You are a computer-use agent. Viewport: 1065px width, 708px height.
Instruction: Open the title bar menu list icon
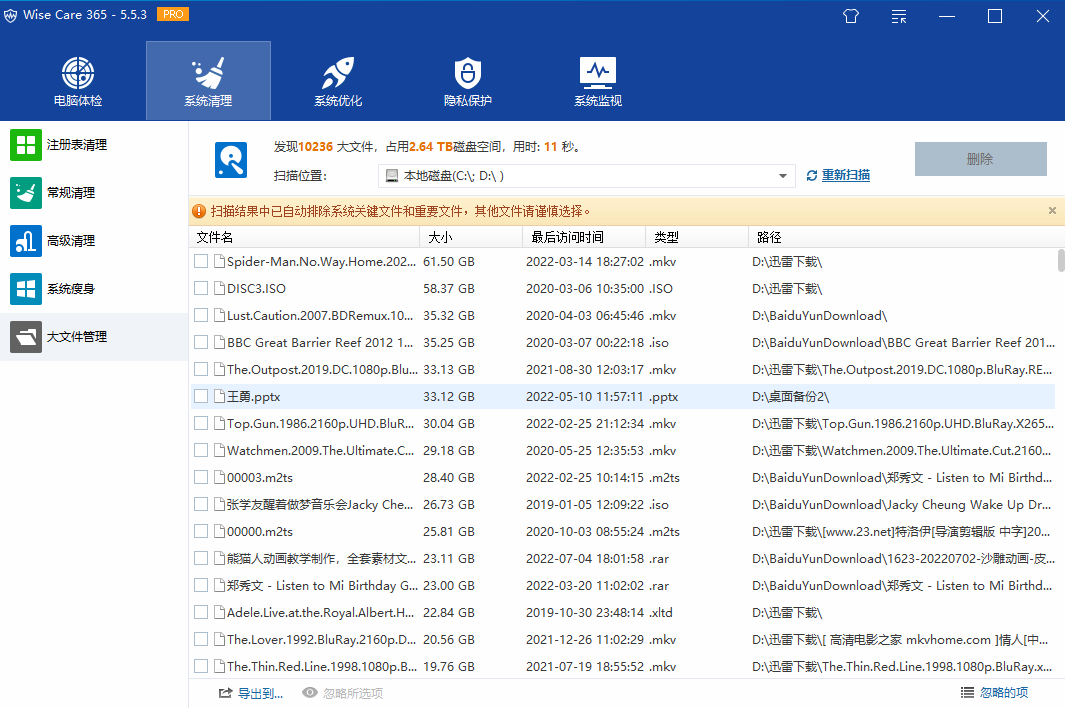[x=900, y=16]
